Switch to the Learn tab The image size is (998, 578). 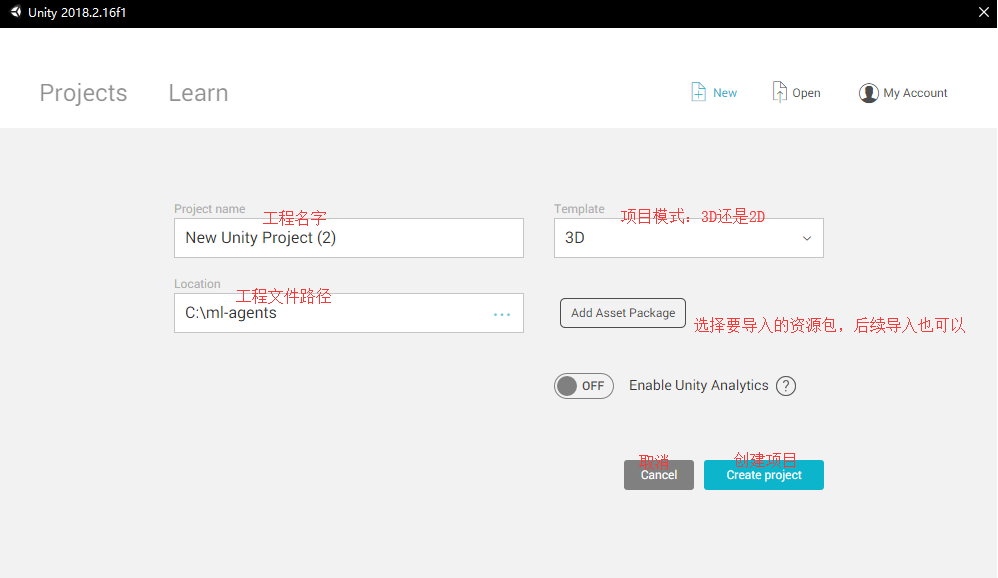click(197, 92)
